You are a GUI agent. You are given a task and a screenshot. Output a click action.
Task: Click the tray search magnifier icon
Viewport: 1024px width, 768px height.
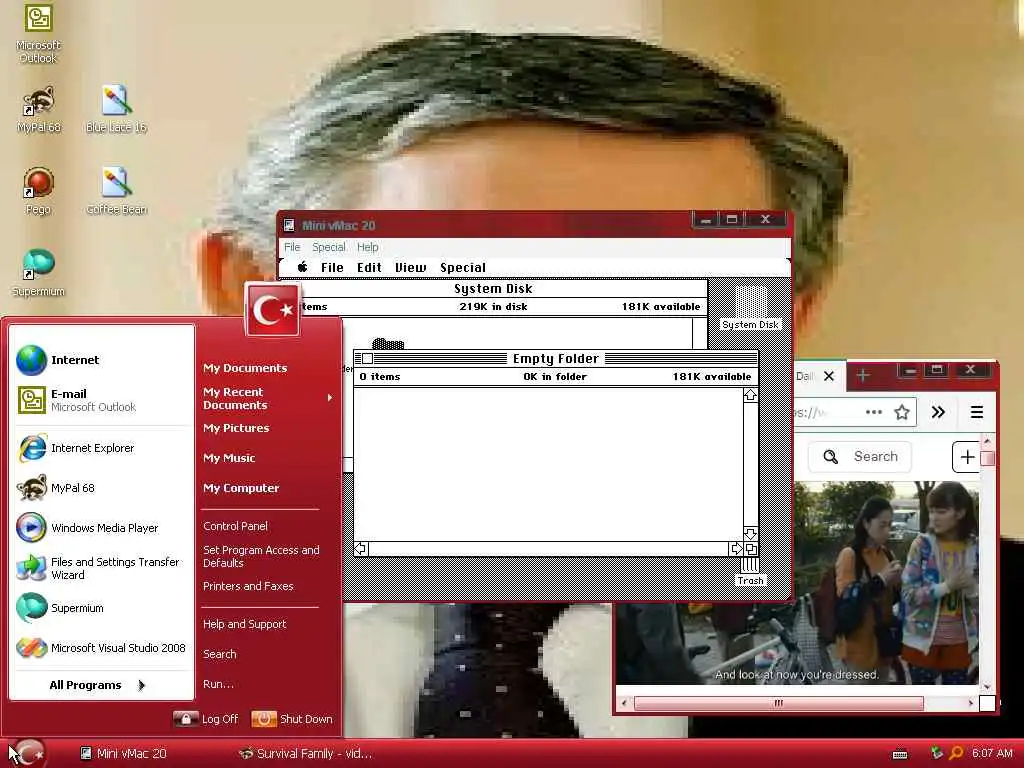pos(955,753)
